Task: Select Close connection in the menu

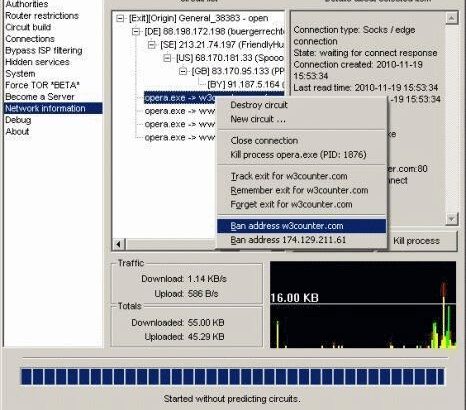Action: 264,141
